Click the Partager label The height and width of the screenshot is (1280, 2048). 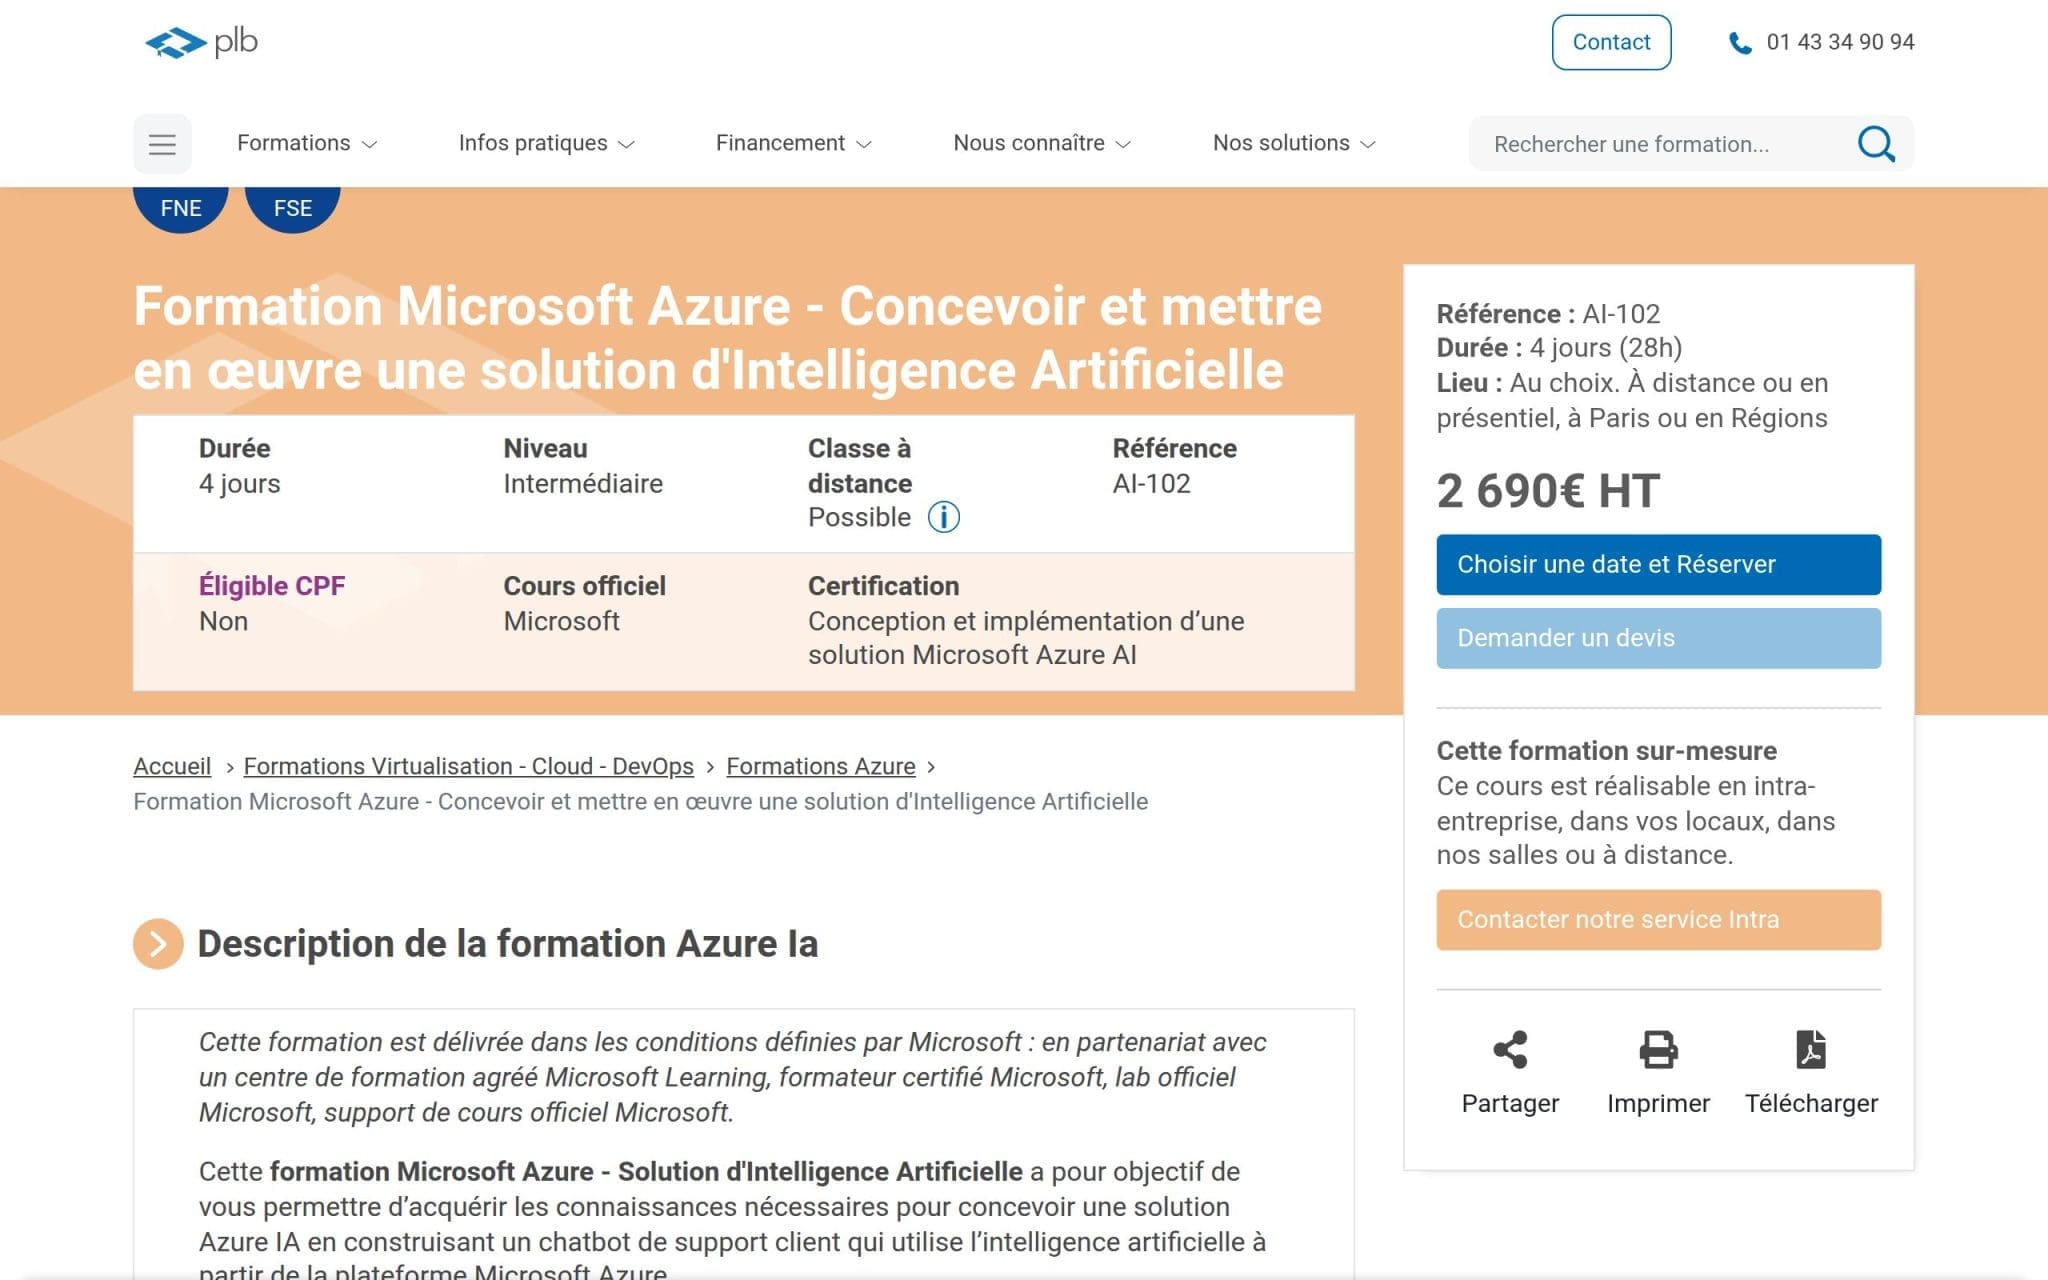click(x=1510, y=1103)
